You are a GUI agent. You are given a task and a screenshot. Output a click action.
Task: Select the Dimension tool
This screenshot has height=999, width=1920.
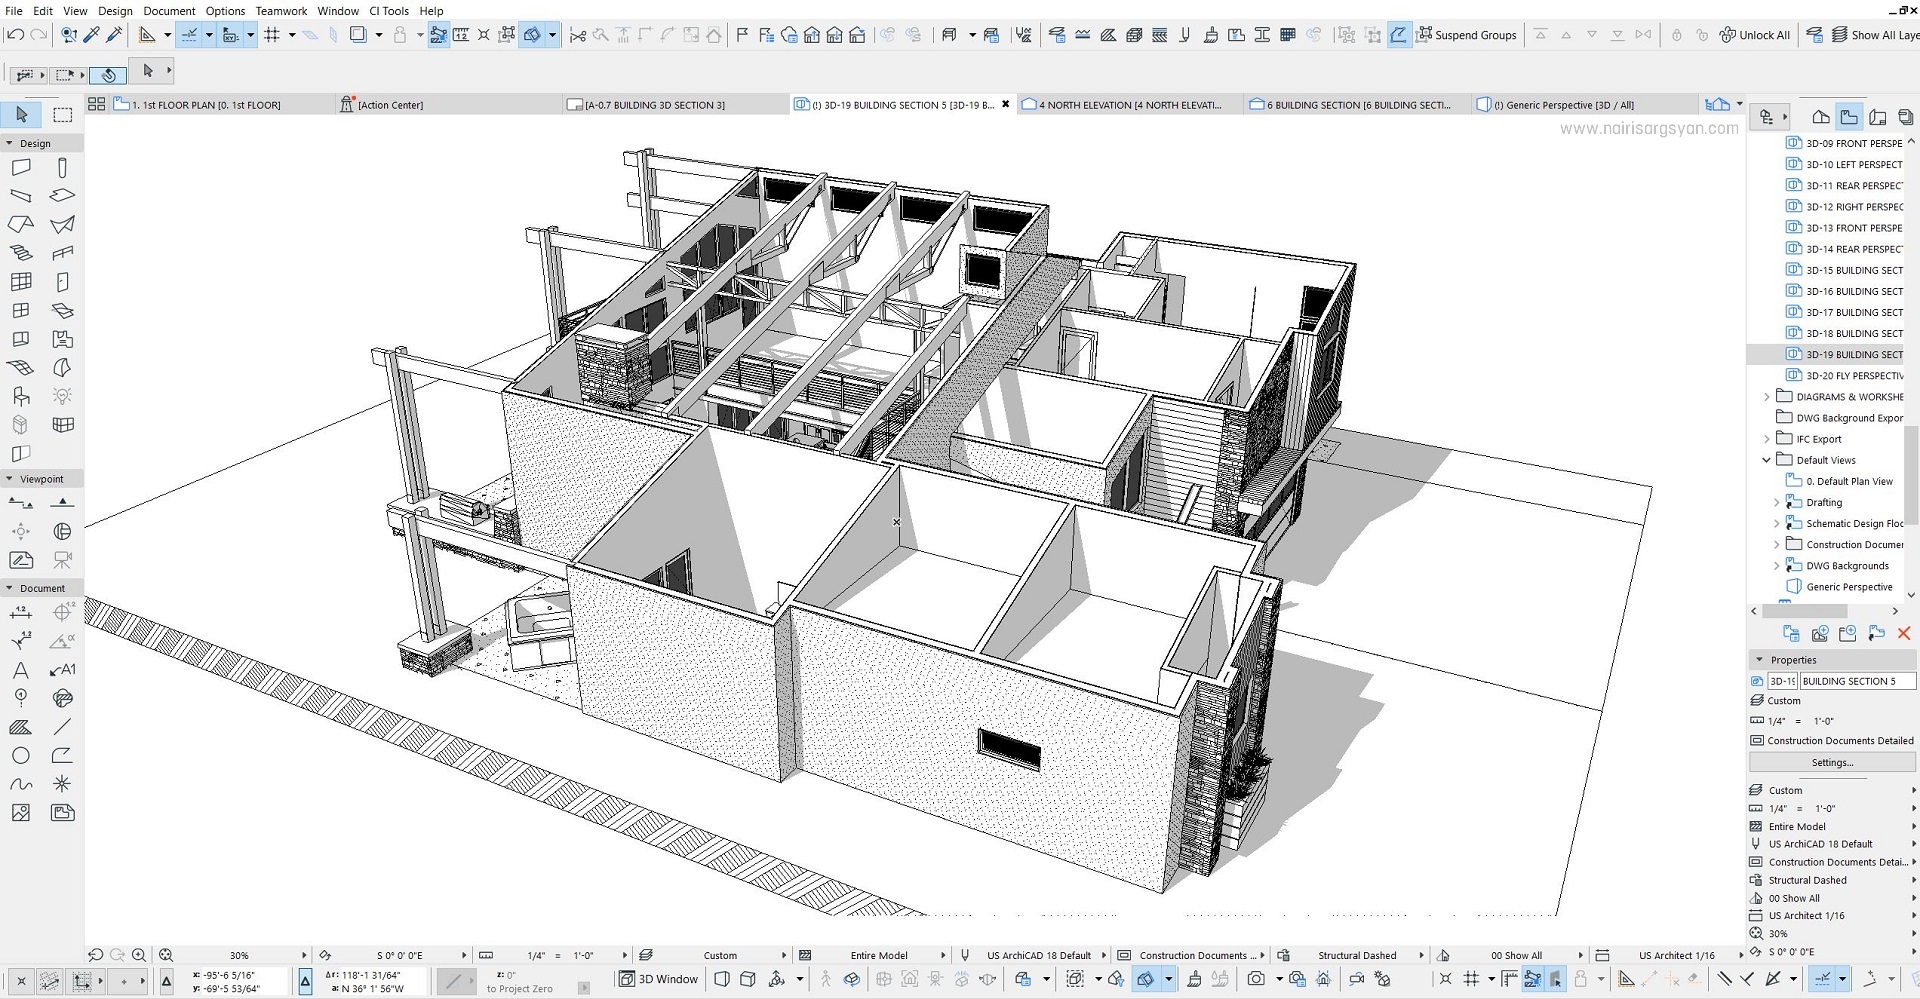click(21, 612)
